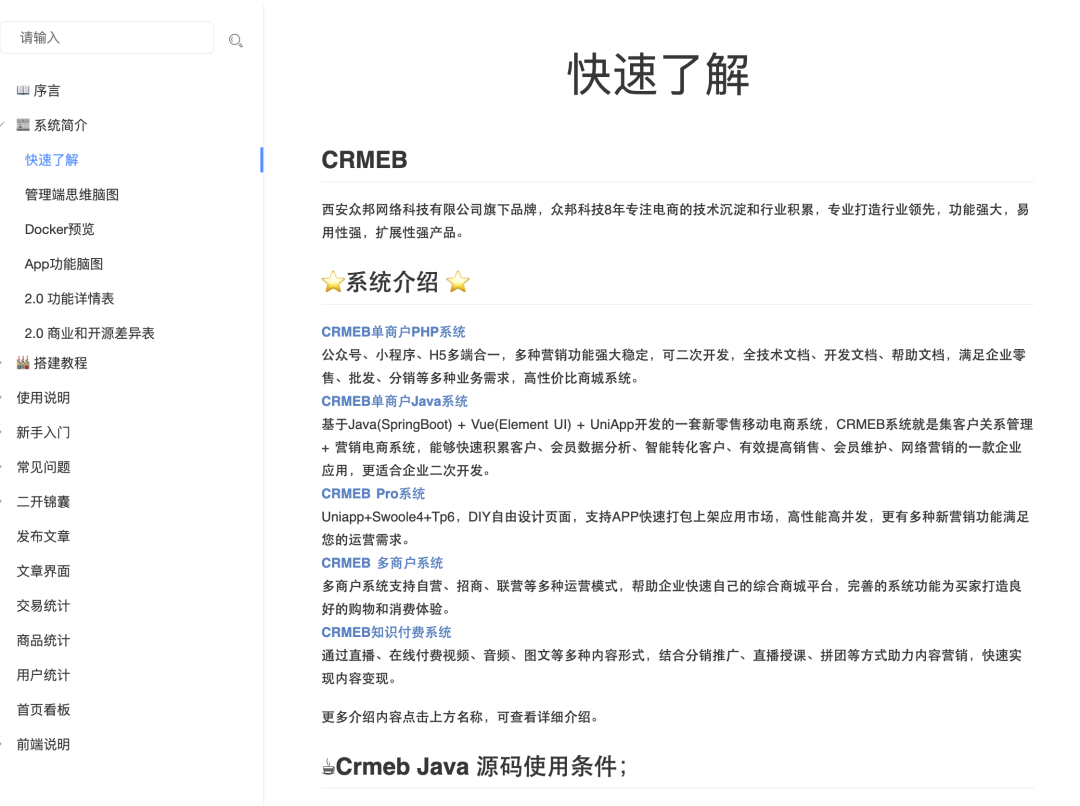This screenshot has width=1080, height=806.
Task: Open 管理端思维脑图 page
Action: [x=72, y=194]
